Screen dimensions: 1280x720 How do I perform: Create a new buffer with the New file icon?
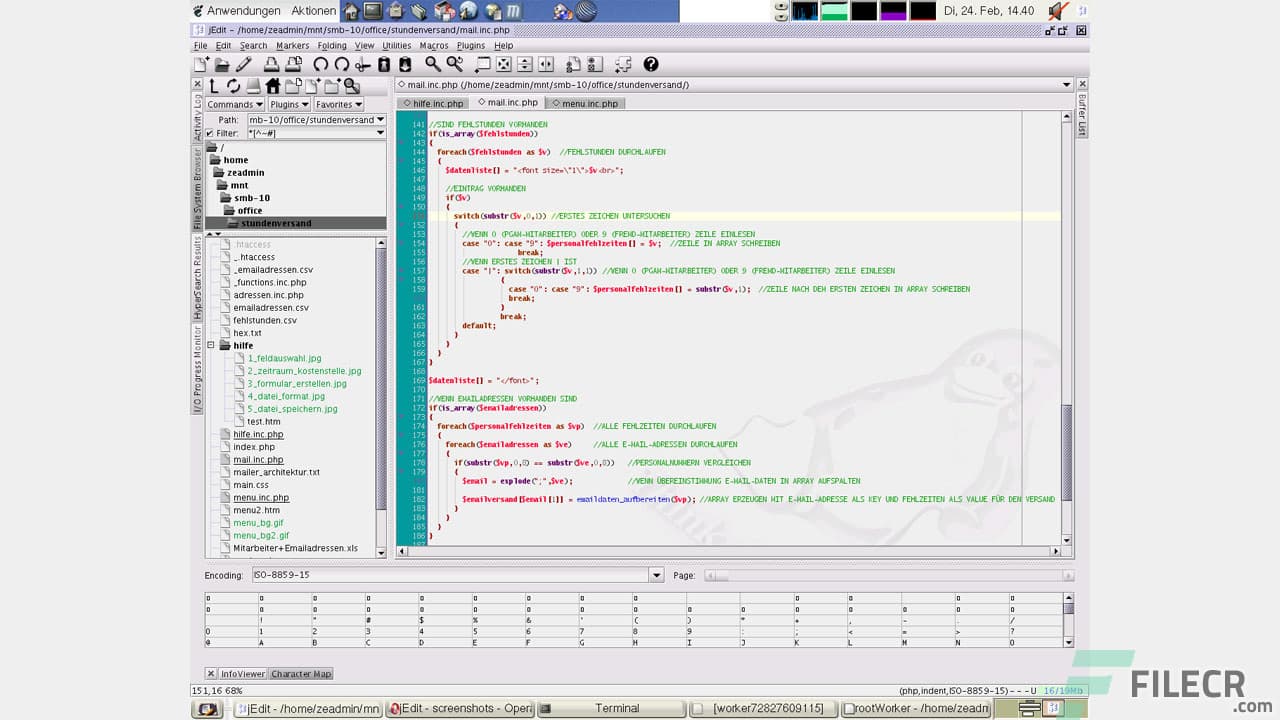point(201,64)
